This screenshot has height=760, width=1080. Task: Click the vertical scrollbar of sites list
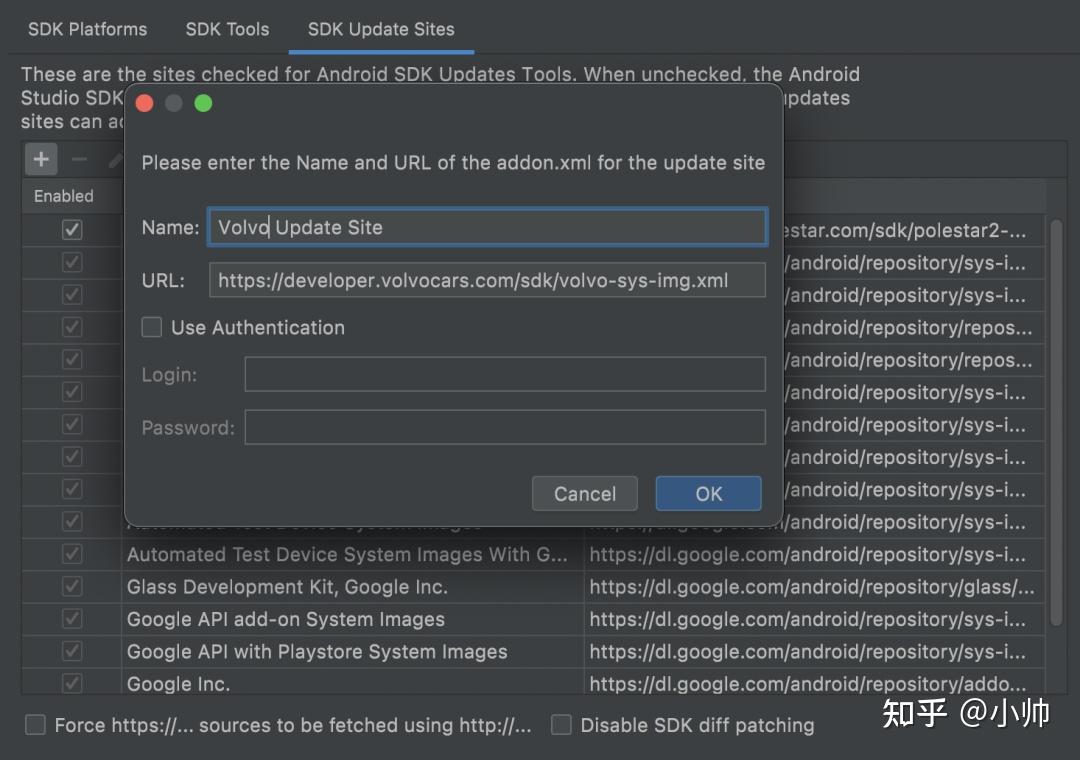[1056, 422]
